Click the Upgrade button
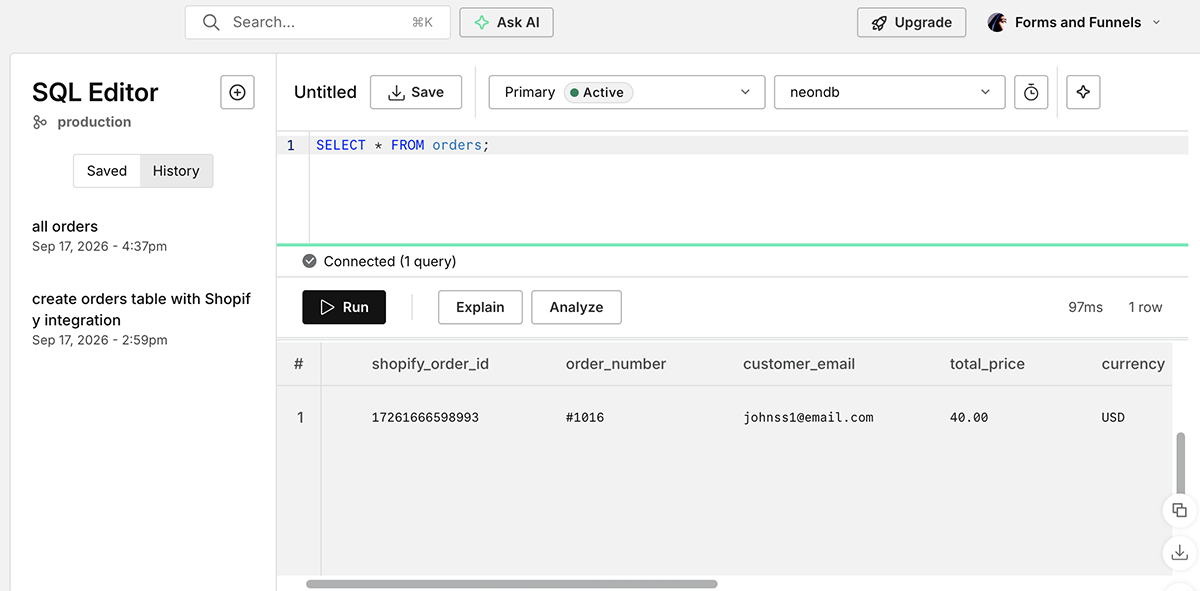 pyautogui.click(x=911, y=22)
